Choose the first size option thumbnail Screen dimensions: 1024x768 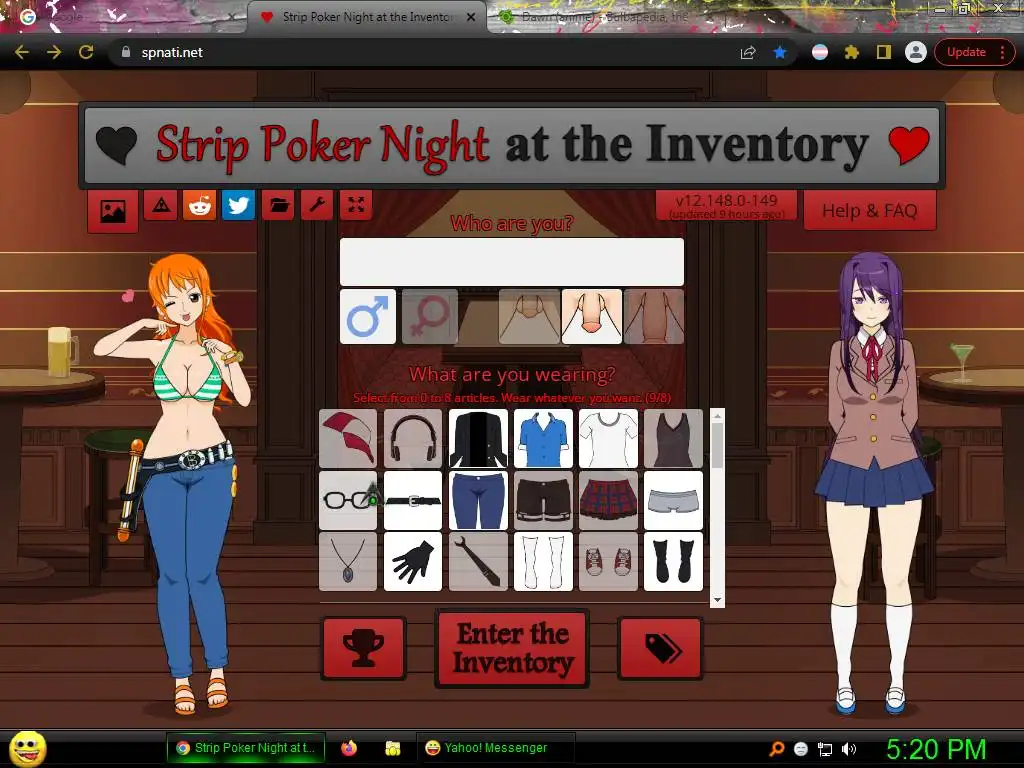point(529,317)
